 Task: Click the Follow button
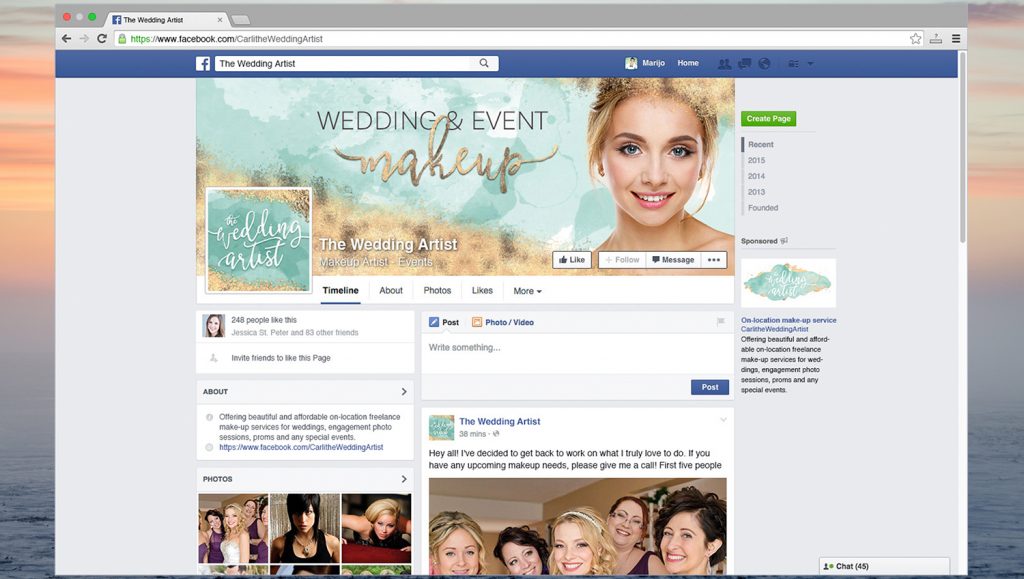click(622, 260)
